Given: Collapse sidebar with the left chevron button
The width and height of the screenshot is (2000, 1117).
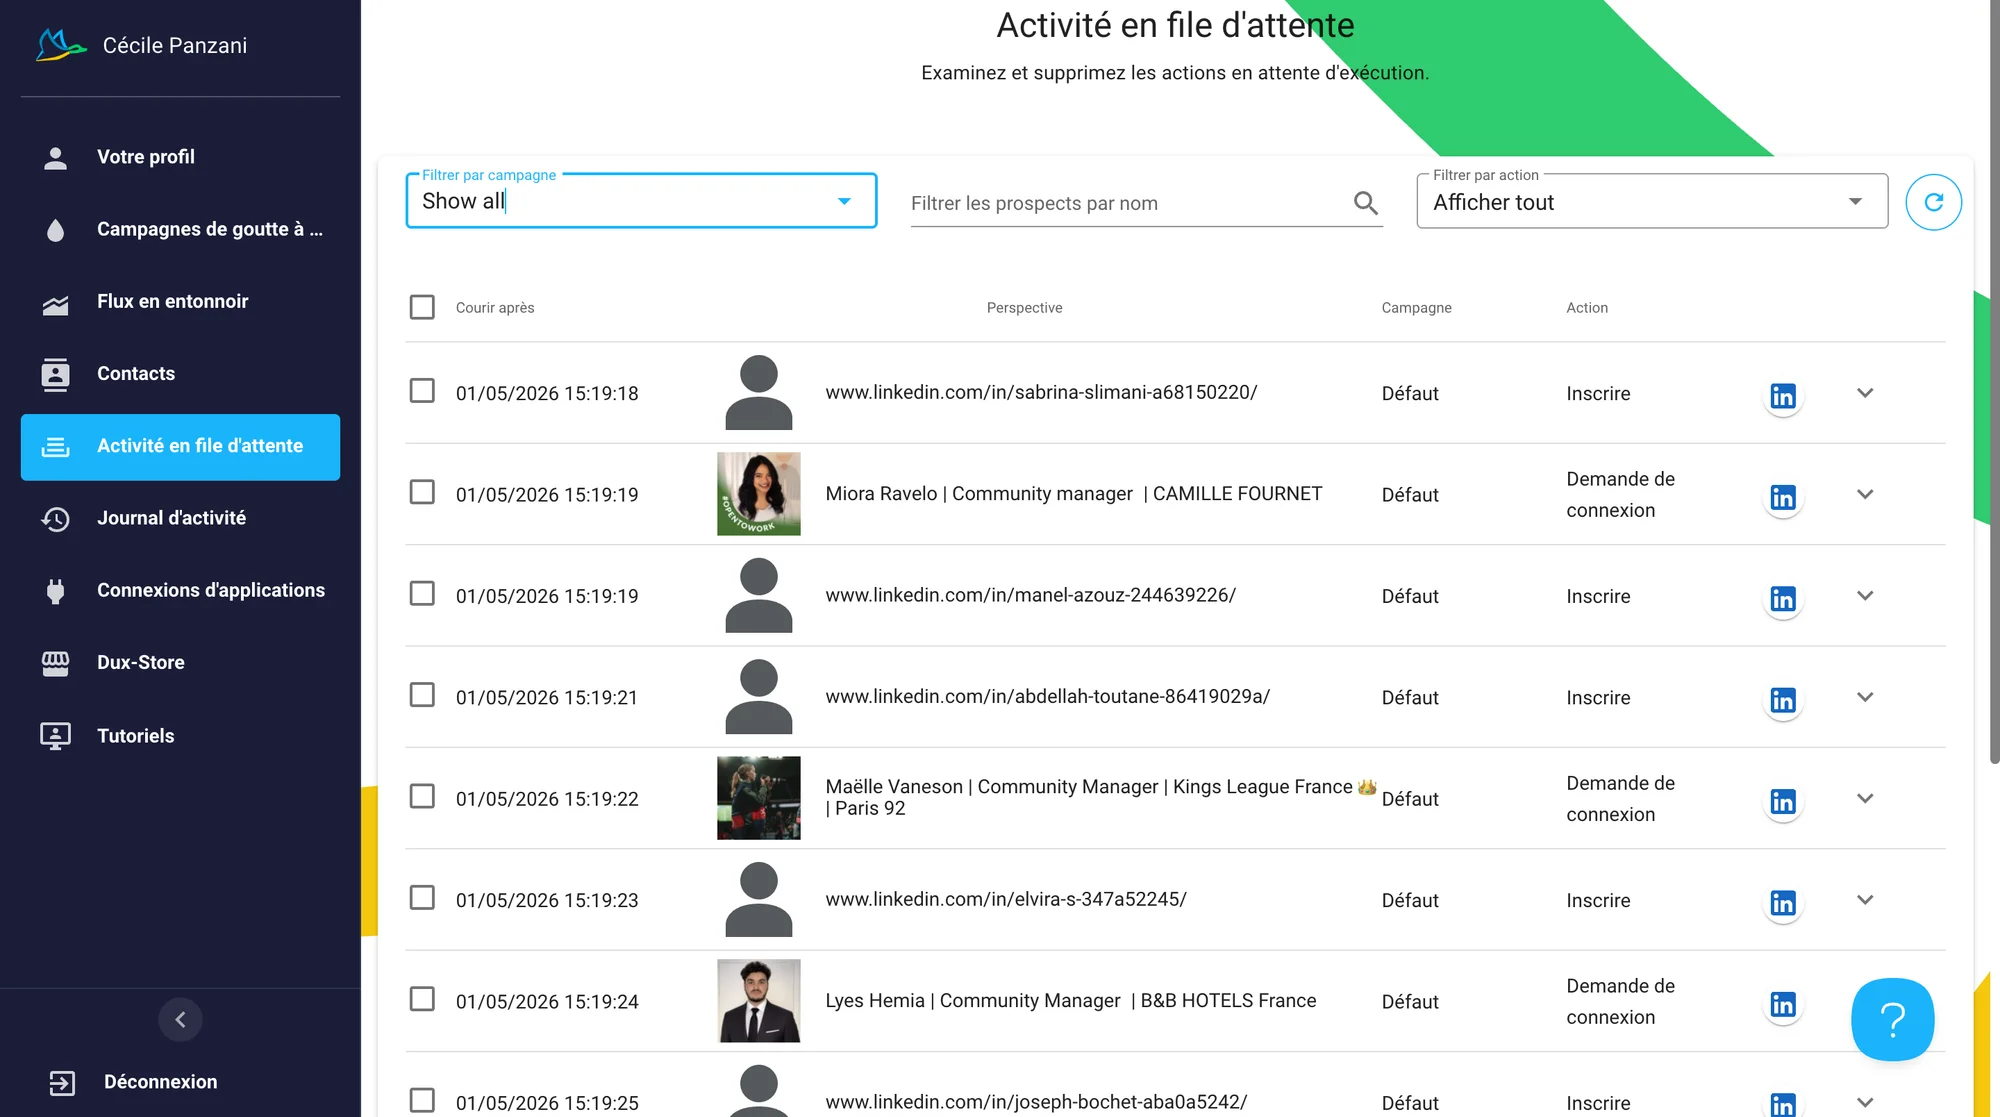Looking at the screenshot, I should pyautogui.click(x=180, y=1019).
